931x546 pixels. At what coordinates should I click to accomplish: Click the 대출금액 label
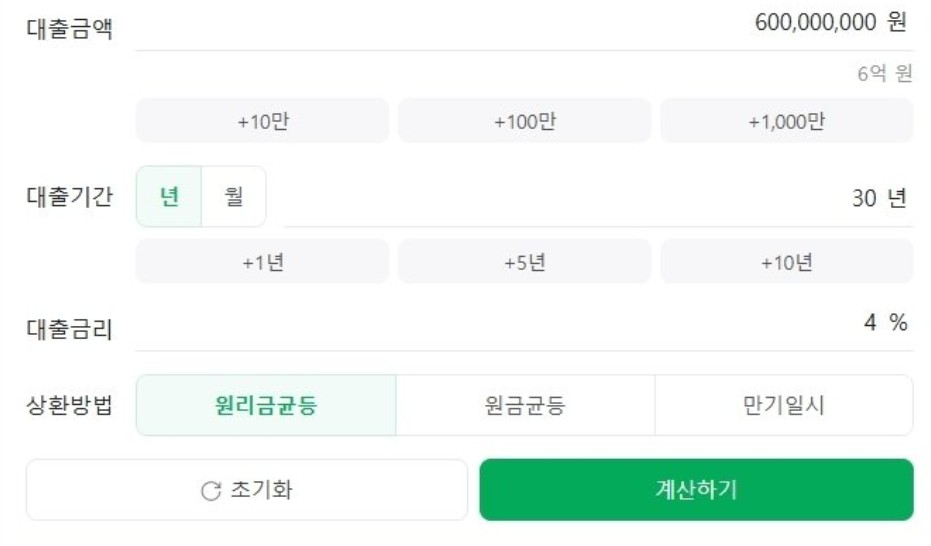(x=69, y=28)
